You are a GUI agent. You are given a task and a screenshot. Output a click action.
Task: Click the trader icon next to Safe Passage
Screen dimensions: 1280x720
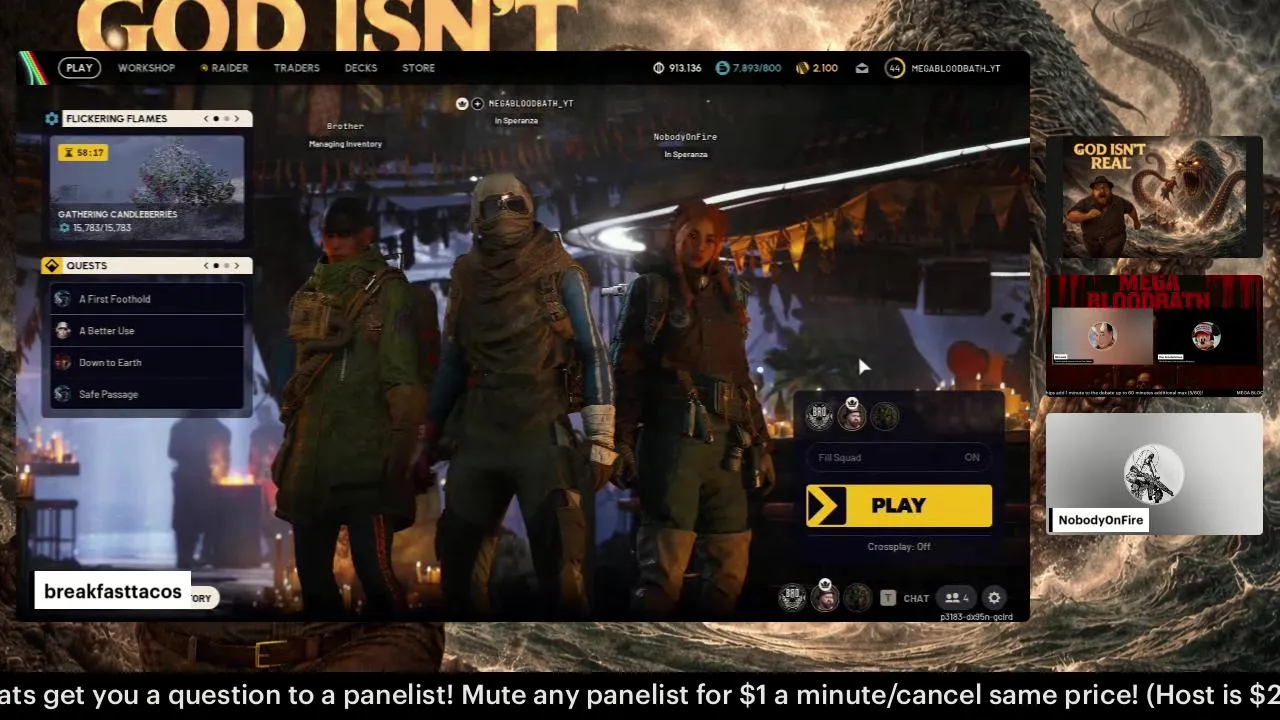point(63,394)
